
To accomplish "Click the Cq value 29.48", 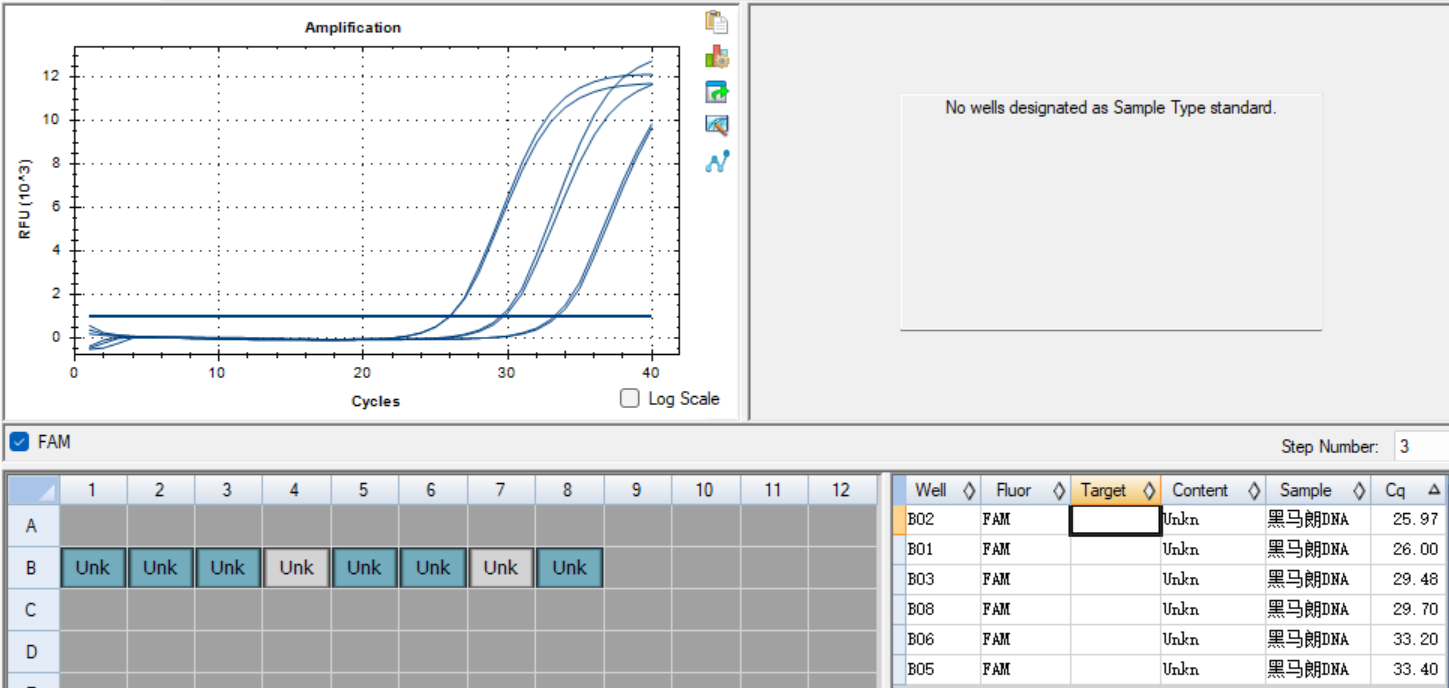I will pyautogui.click(x=1417, y=579).
